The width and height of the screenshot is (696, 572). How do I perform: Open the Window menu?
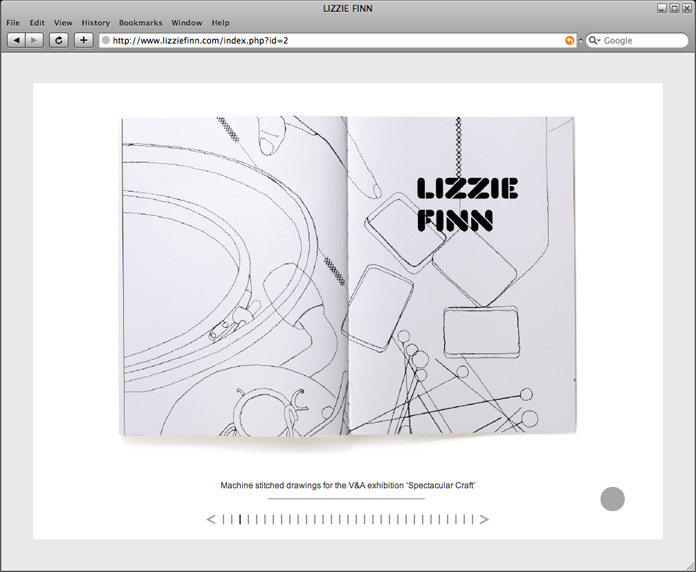click(x=186, y=23)
